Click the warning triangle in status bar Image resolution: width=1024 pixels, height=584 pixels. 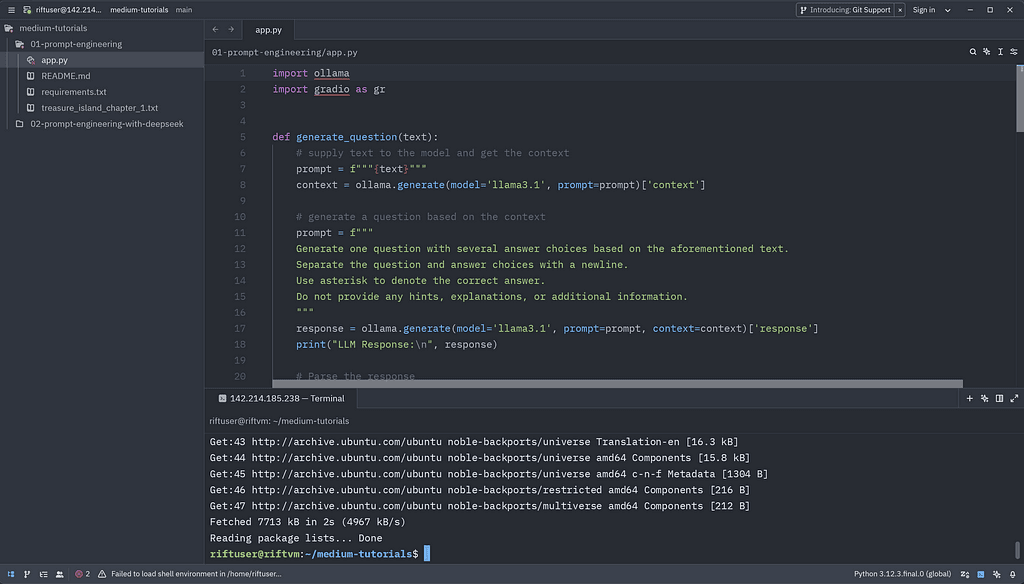pos(102,574)
